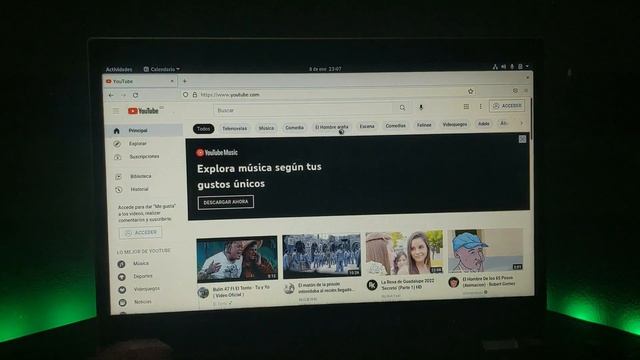This screenshot has width=640, height=360.
Task: Click the YouTube logo
Action: click(143, 111)
